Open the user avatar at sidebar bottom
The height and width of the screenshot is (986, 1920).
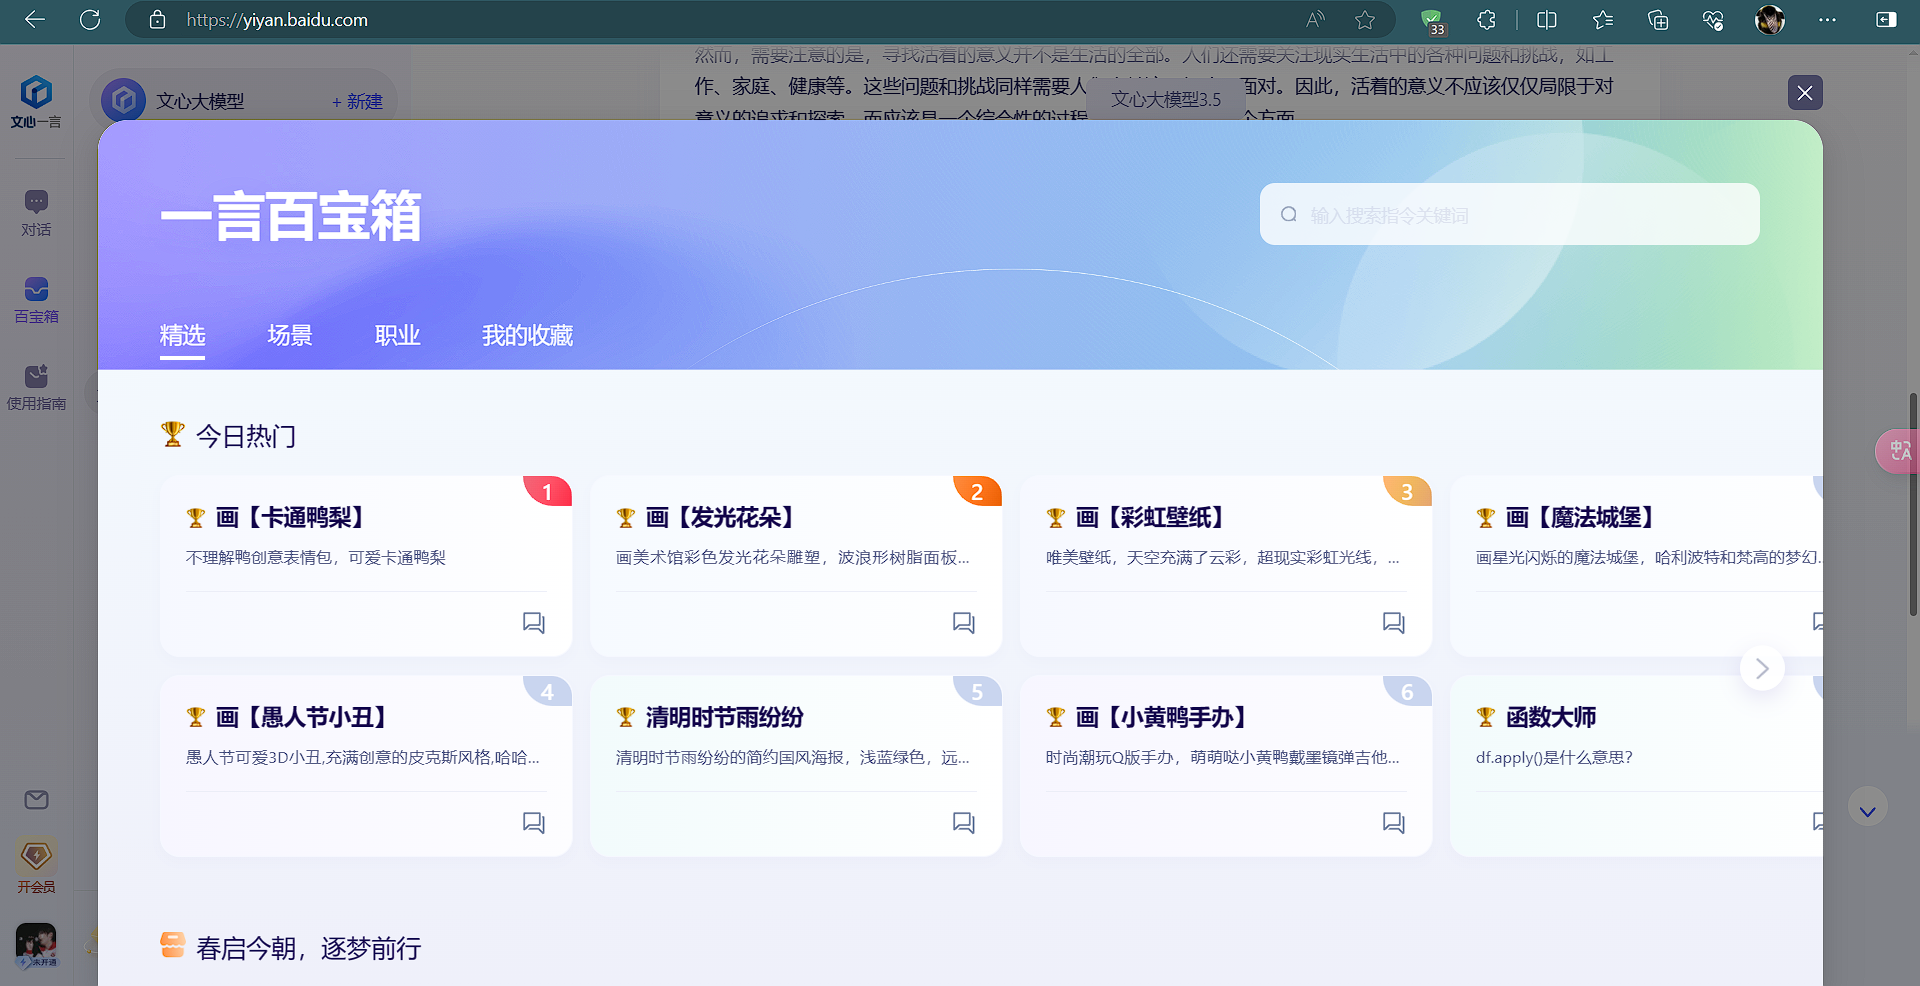tap(36, 945)
